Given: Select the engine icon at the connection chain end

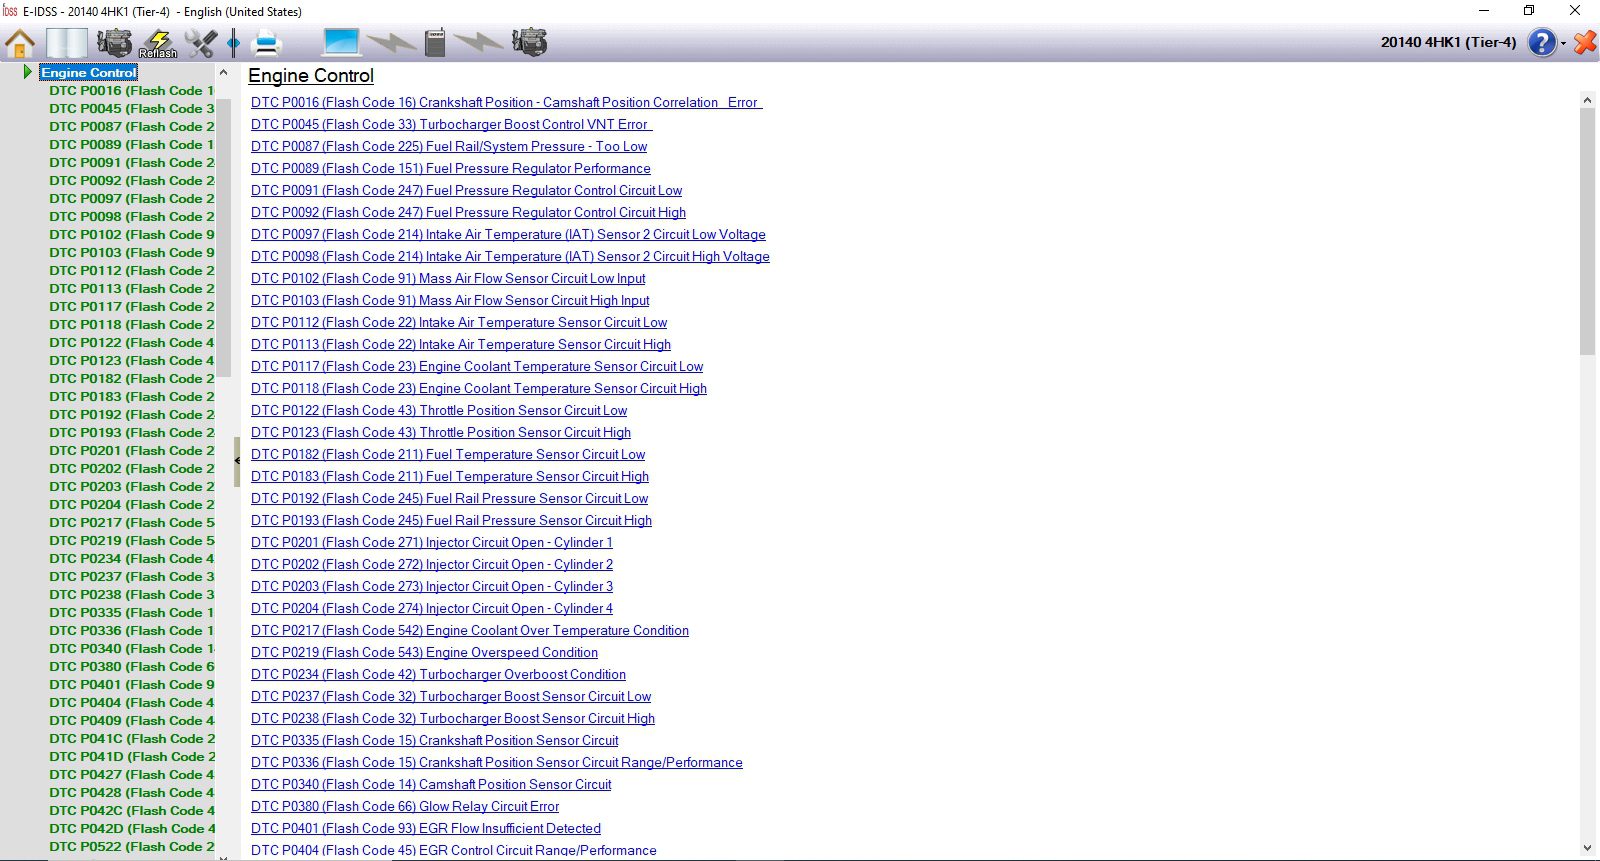Looking at the screenshot, I should [x=530, y=43].
